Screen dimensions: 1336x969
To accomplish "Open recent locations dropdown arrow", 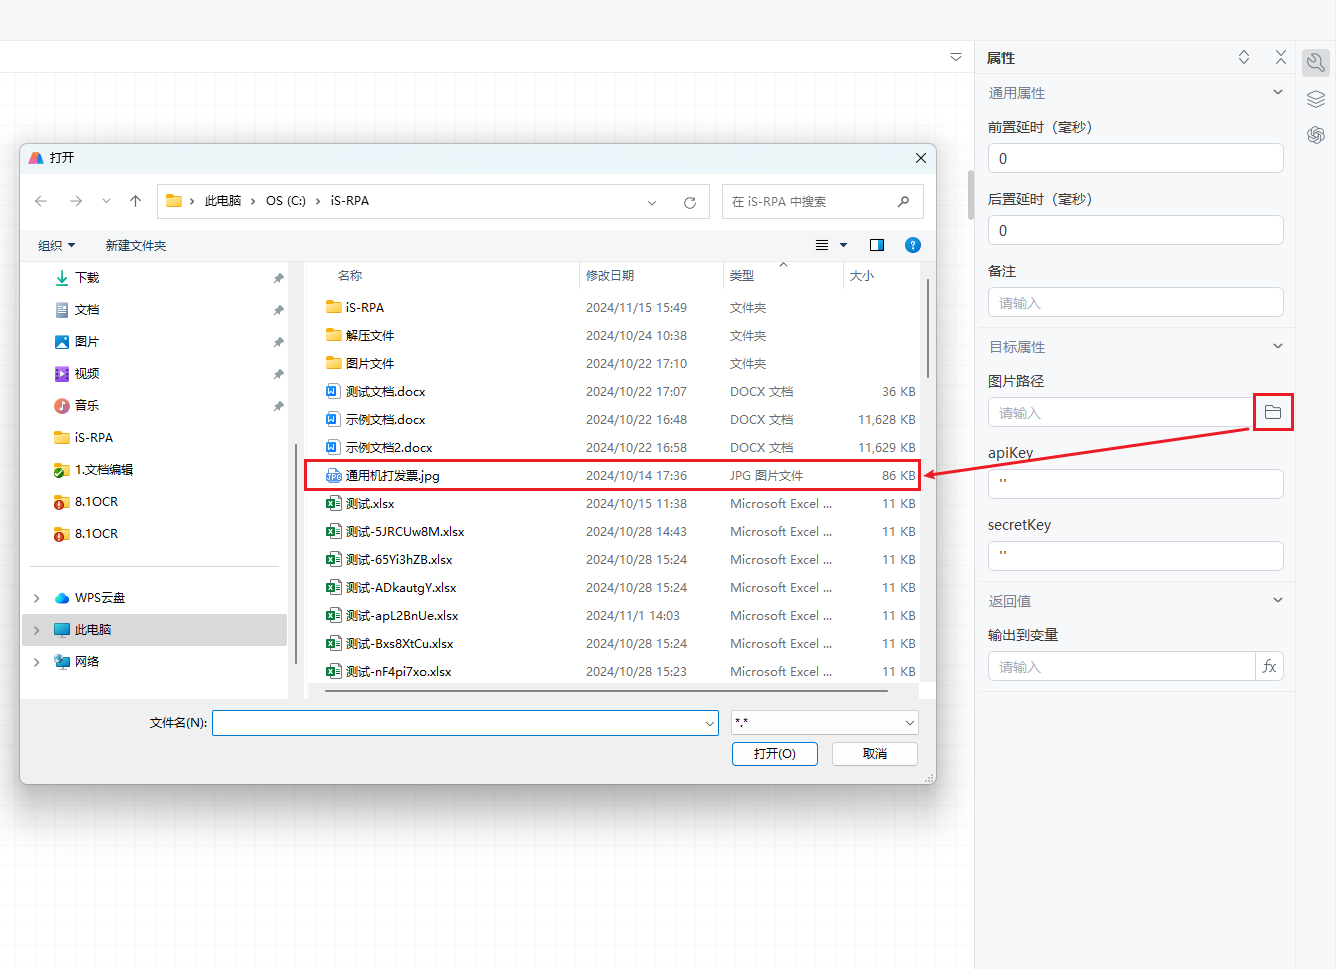I will coord(106,201).
